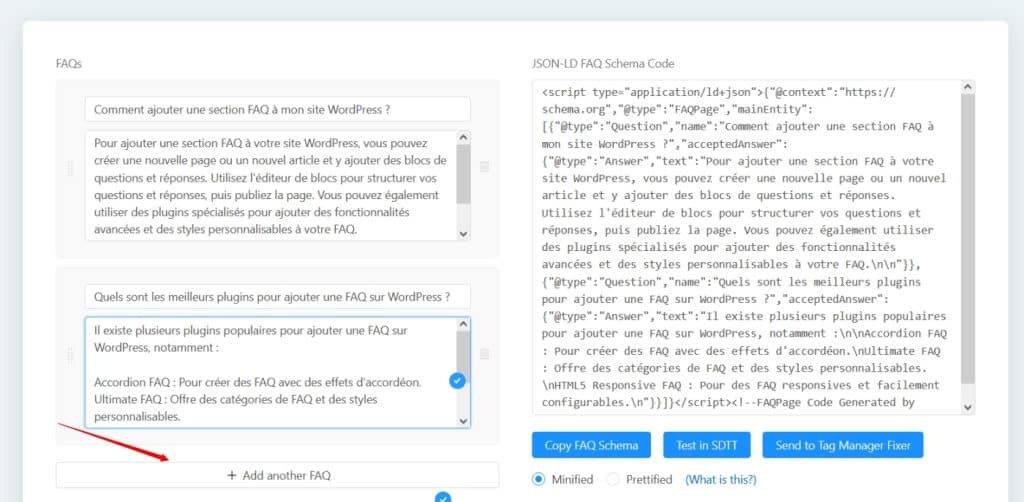Click up arrow of schema code scrollbar
The image size is (1024, 502).
[x=968, y=87]
